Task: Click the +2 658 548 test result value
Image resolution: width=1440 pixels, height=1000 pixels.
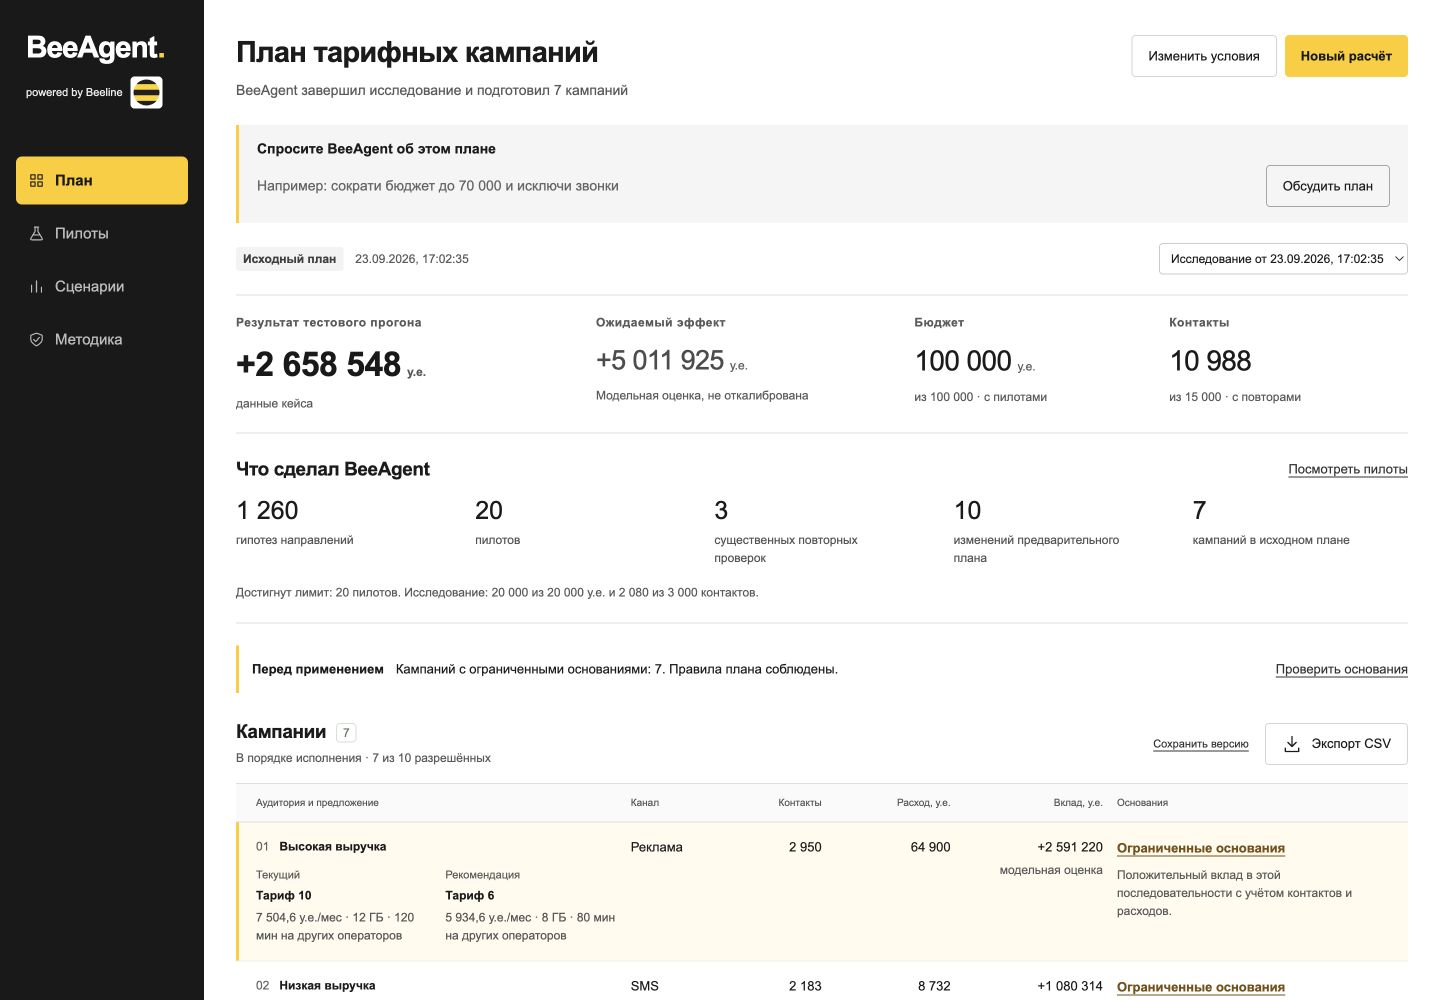Action: 318,364
